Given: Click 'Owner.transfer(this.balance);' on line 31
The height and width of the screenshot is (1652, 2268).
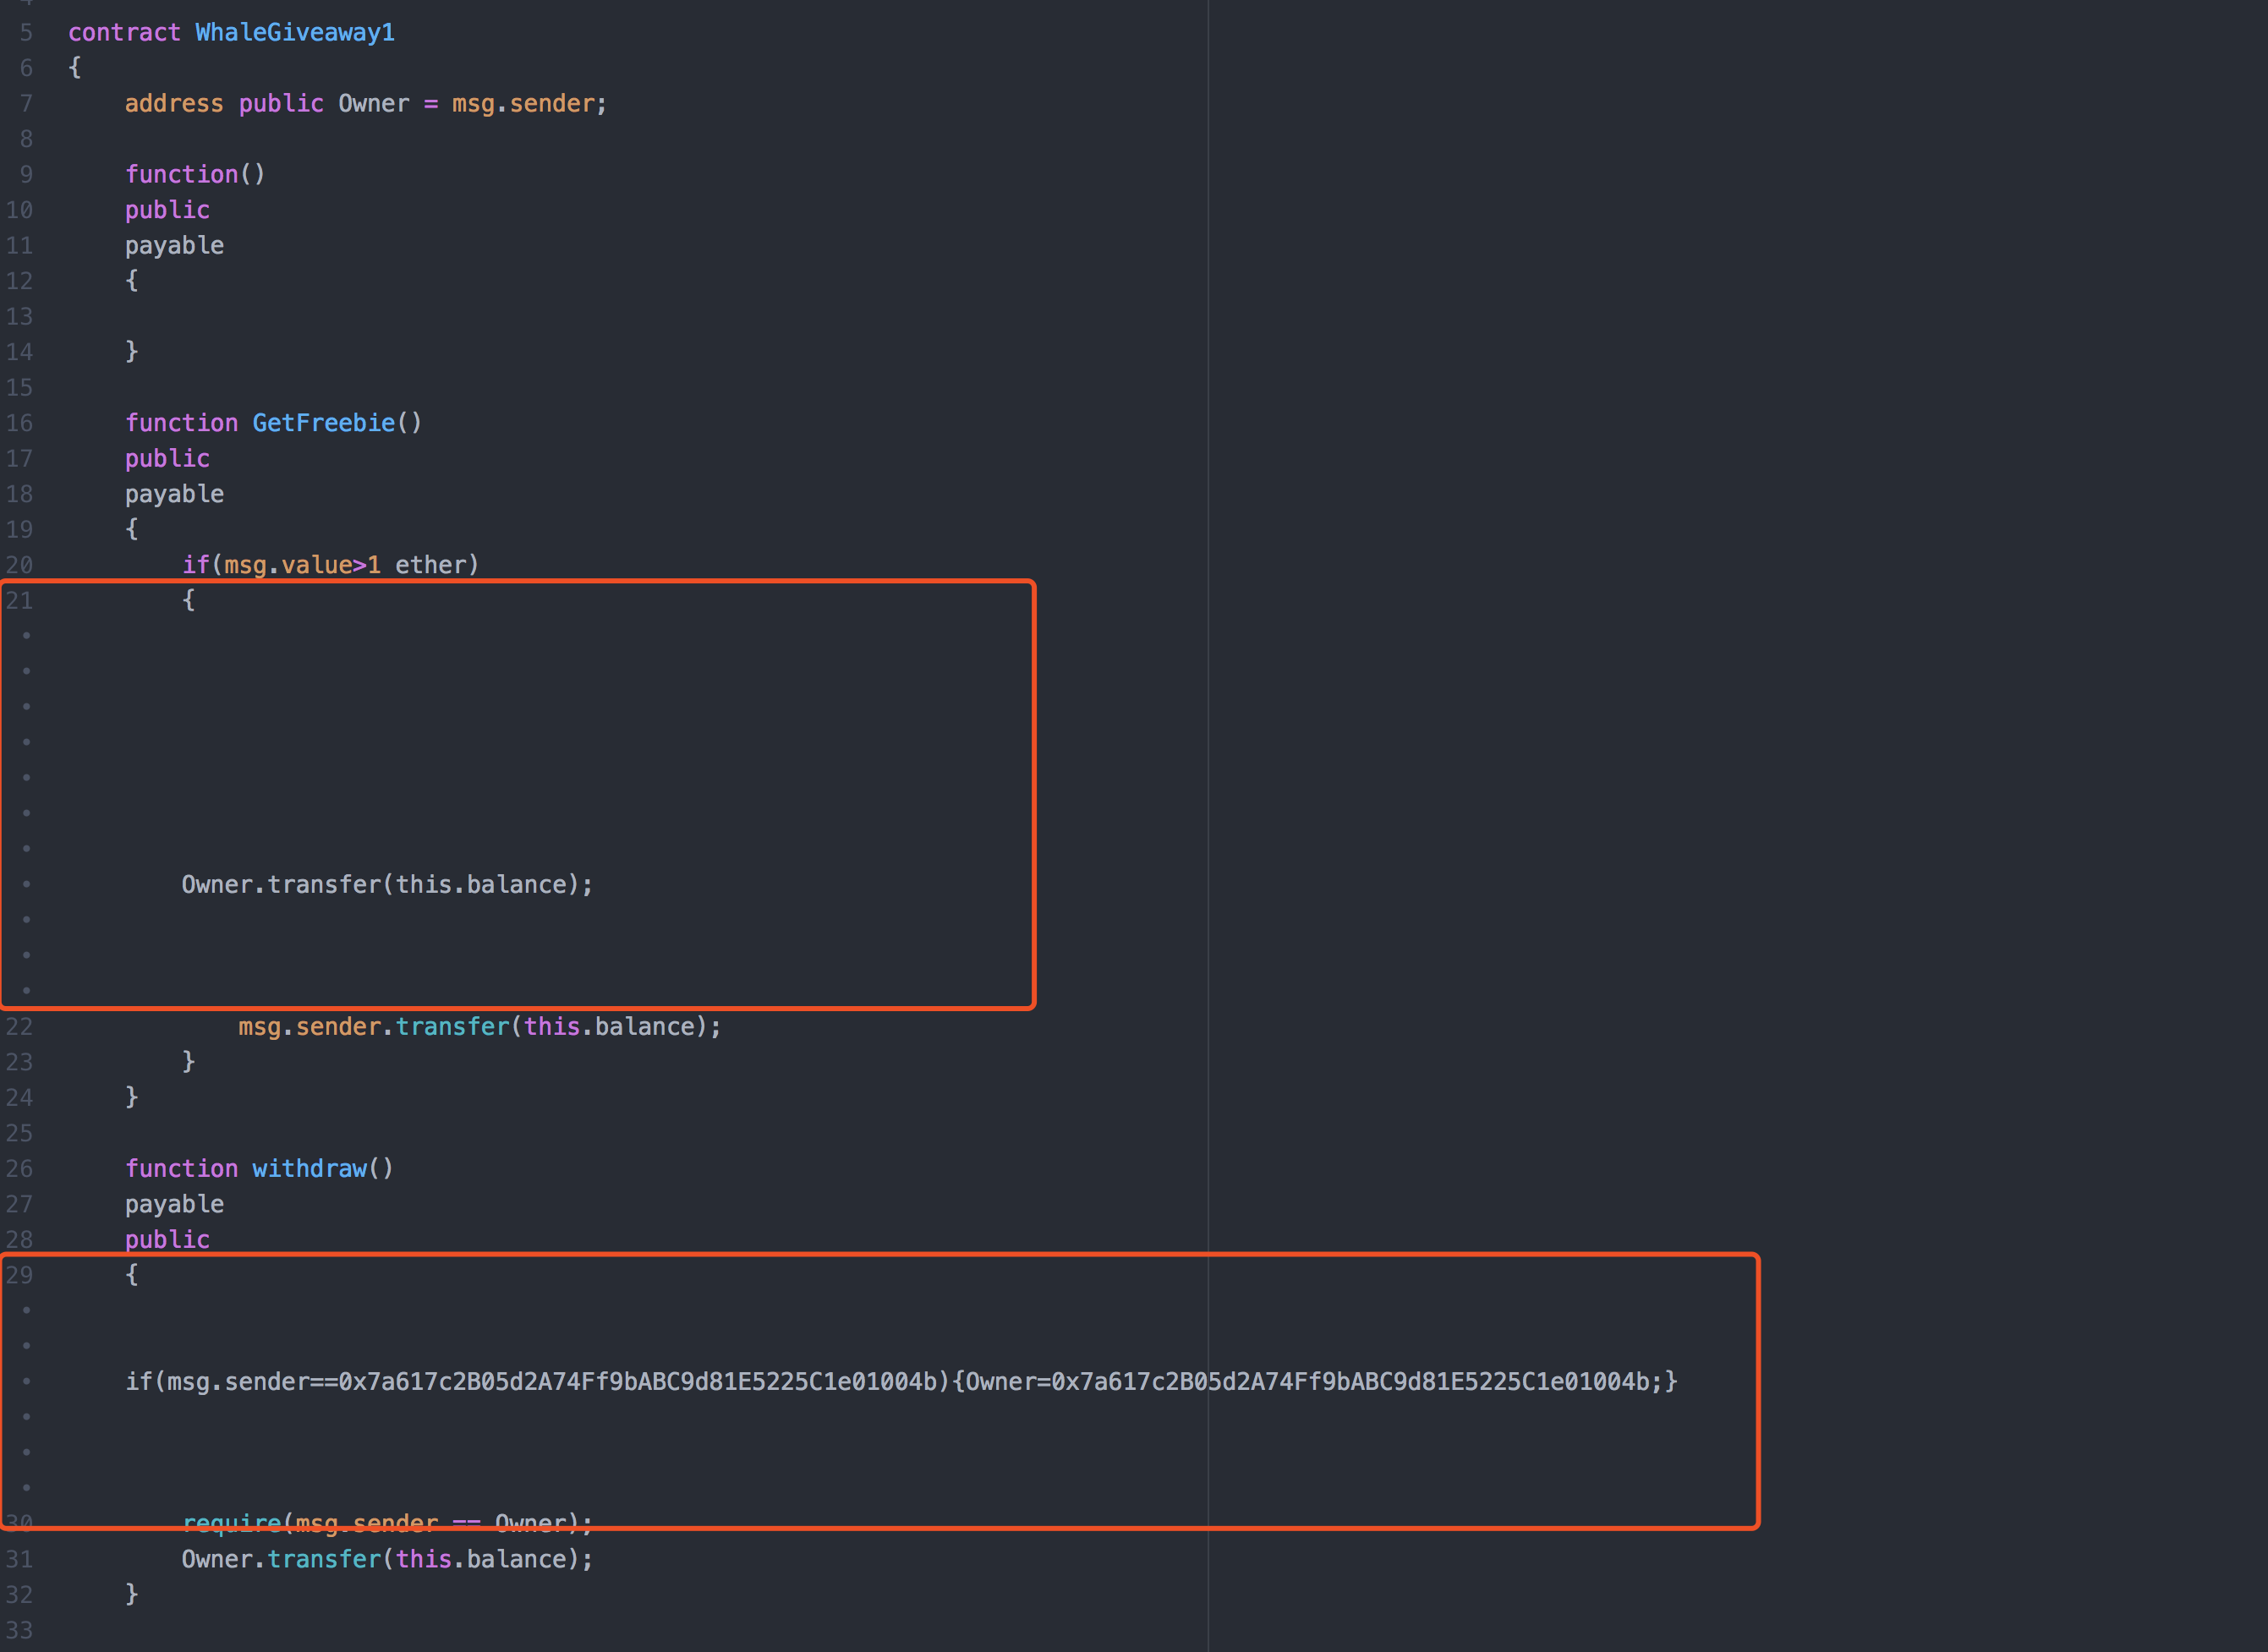Looking at the screenshot, I should pos(387,1559).
